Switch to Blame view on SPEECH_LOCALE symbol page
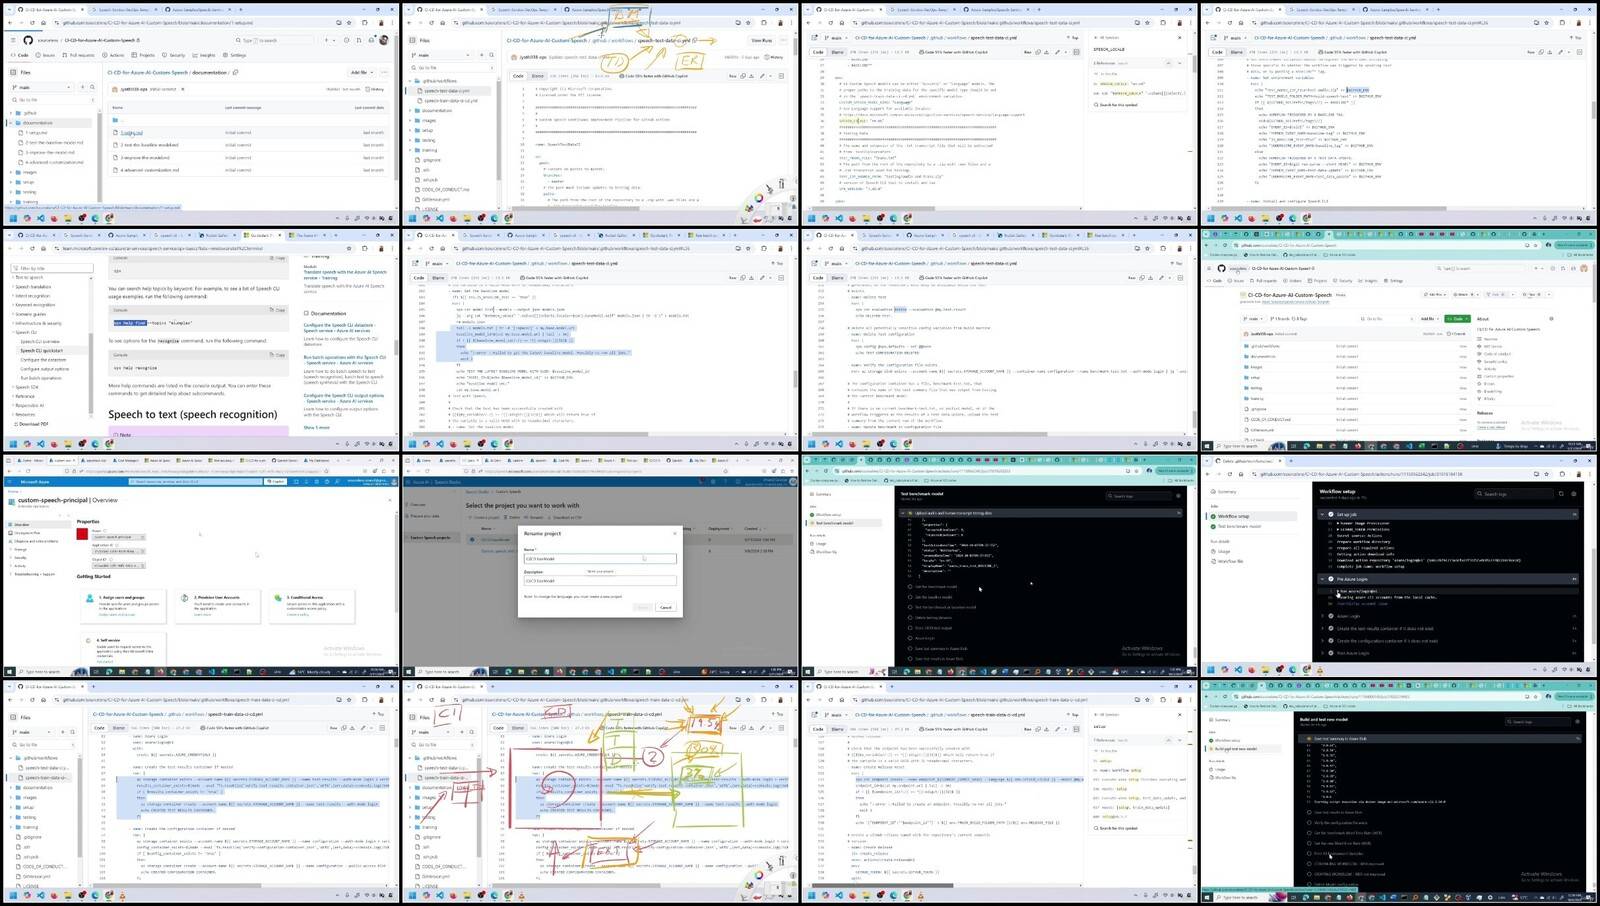1600x906 pixels. tap(837, 52)
